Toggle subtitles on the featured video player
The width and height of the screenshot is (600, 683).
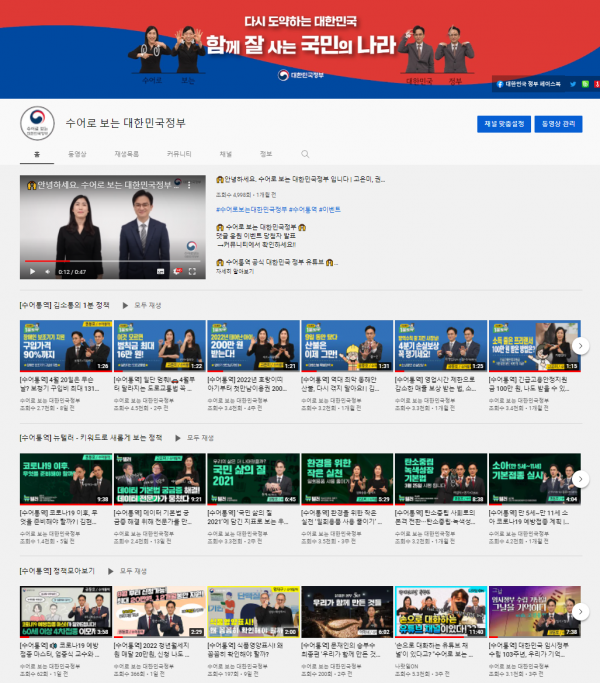[x=159, y=271]
